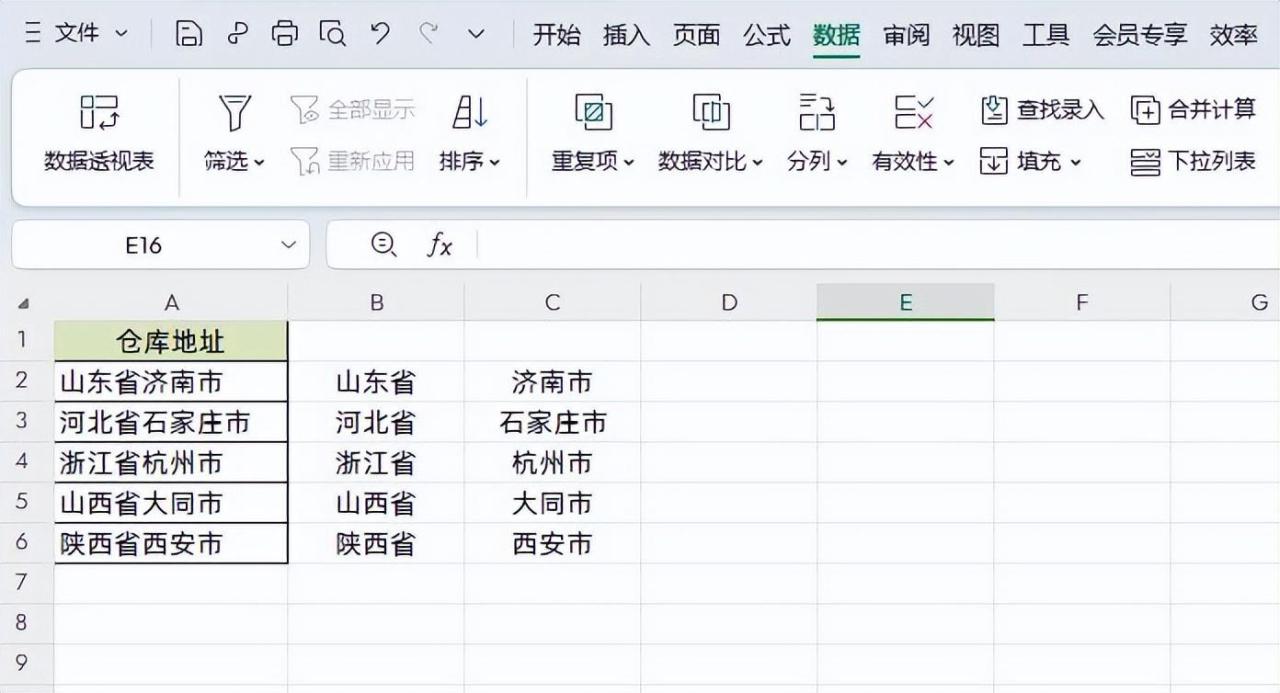Click the 数据对比 compare icon
This screenshot has width=1280, height=693.
click(x=711, y=112)
